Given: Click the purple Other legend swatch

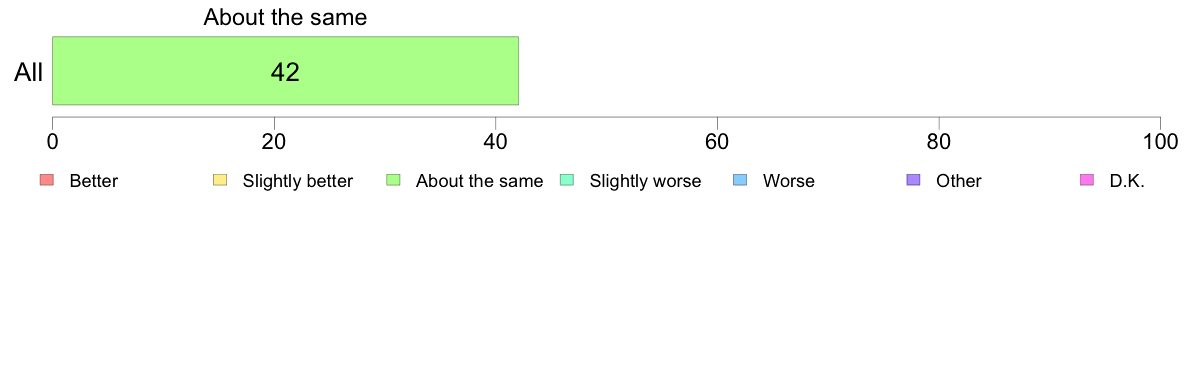Looking at the screenshot, I should pos(913,180).
